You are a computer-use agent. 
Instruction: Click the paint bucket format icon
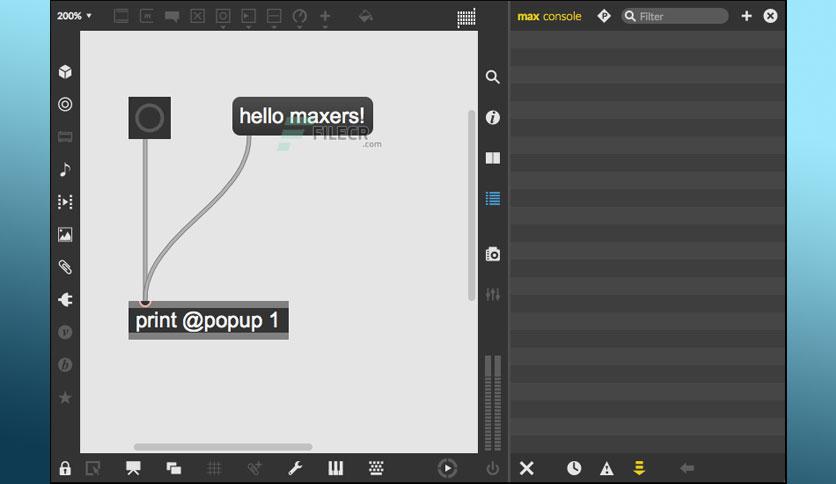pyautogui.click(x=365, y=17)
